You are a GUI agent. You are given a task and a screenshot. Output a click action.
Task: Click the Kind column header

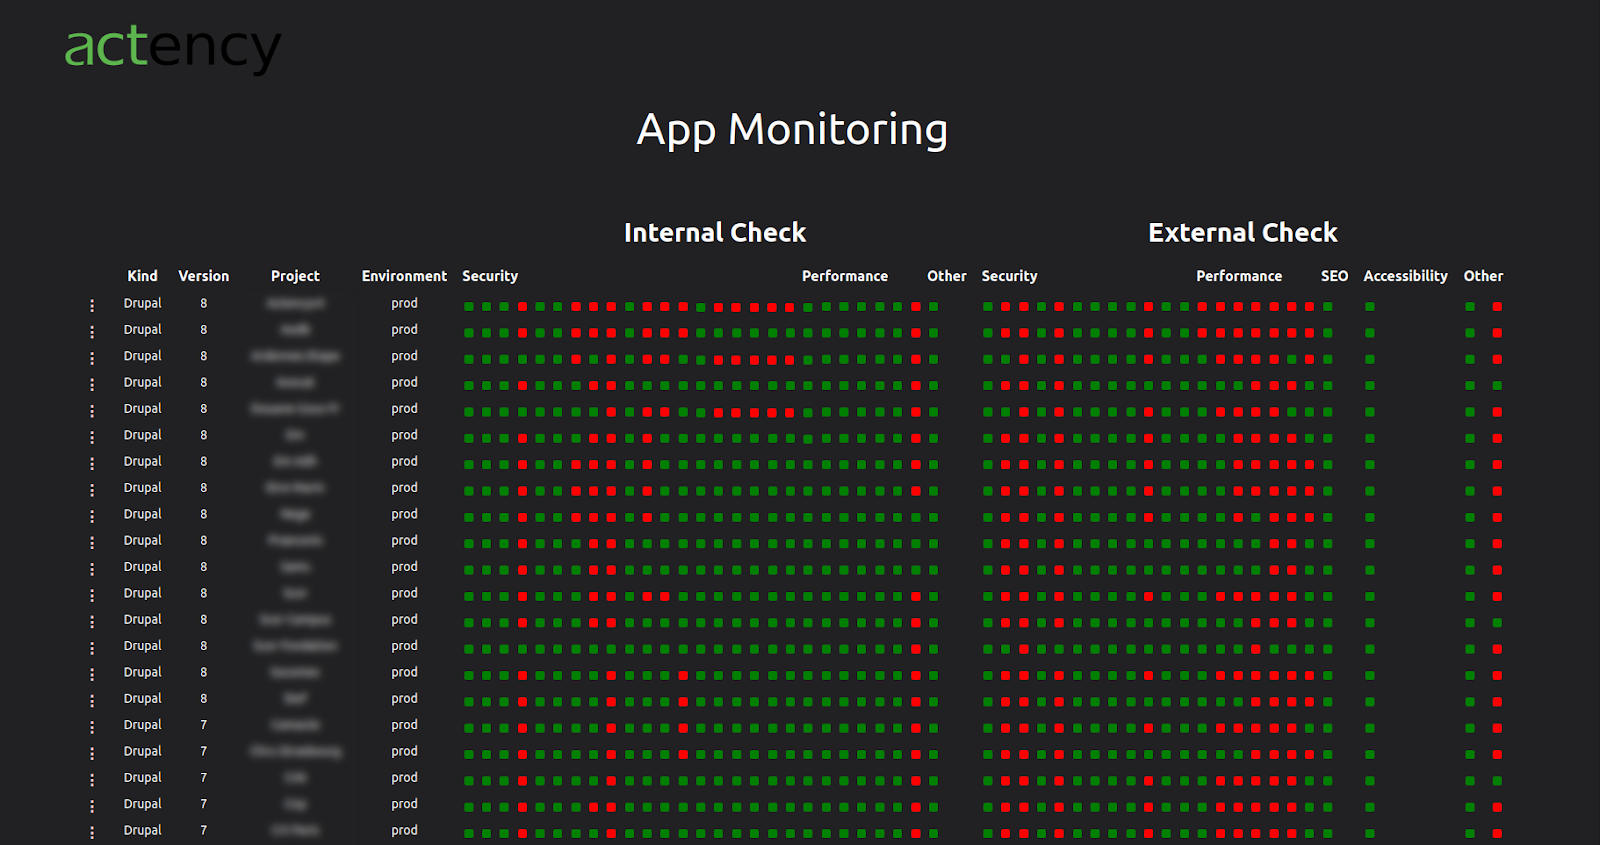[142, 276]
